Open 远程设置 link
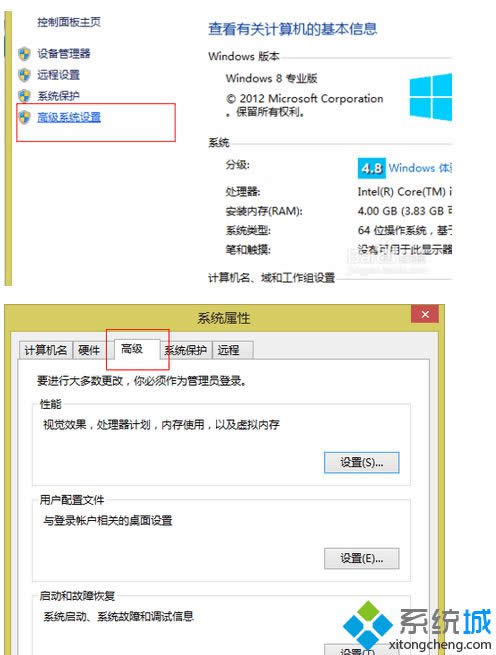The image size is (496, 655). pos(59,75)
